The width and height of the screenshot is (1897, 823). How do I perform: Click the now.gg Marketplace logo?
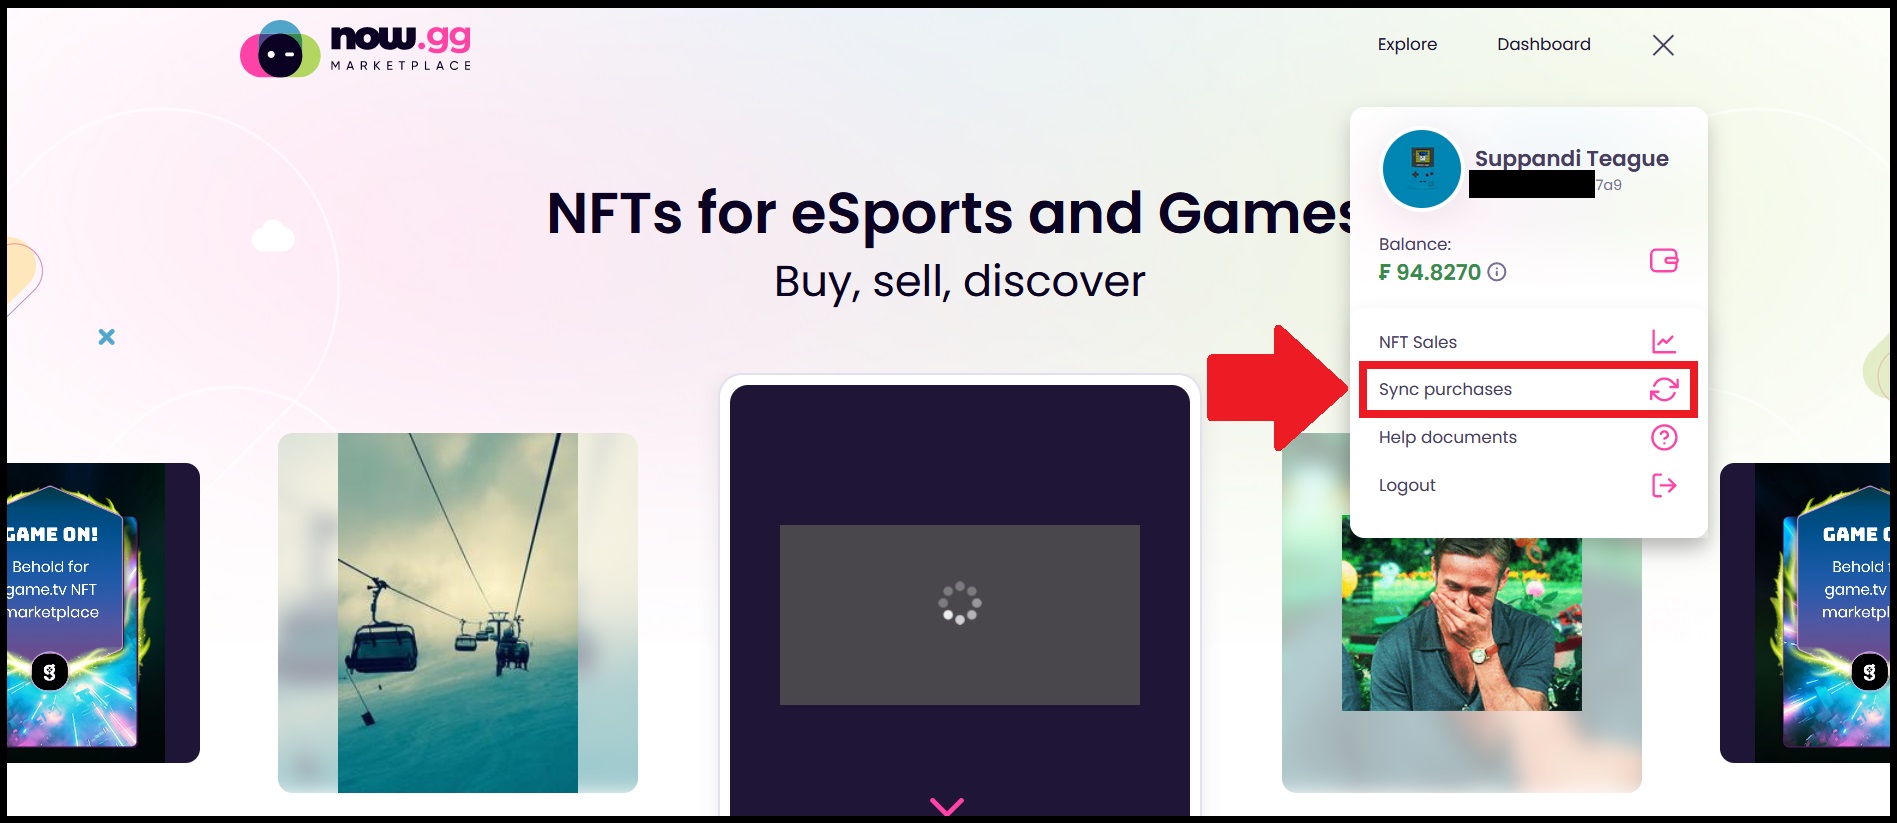click(x=356, y=49)
